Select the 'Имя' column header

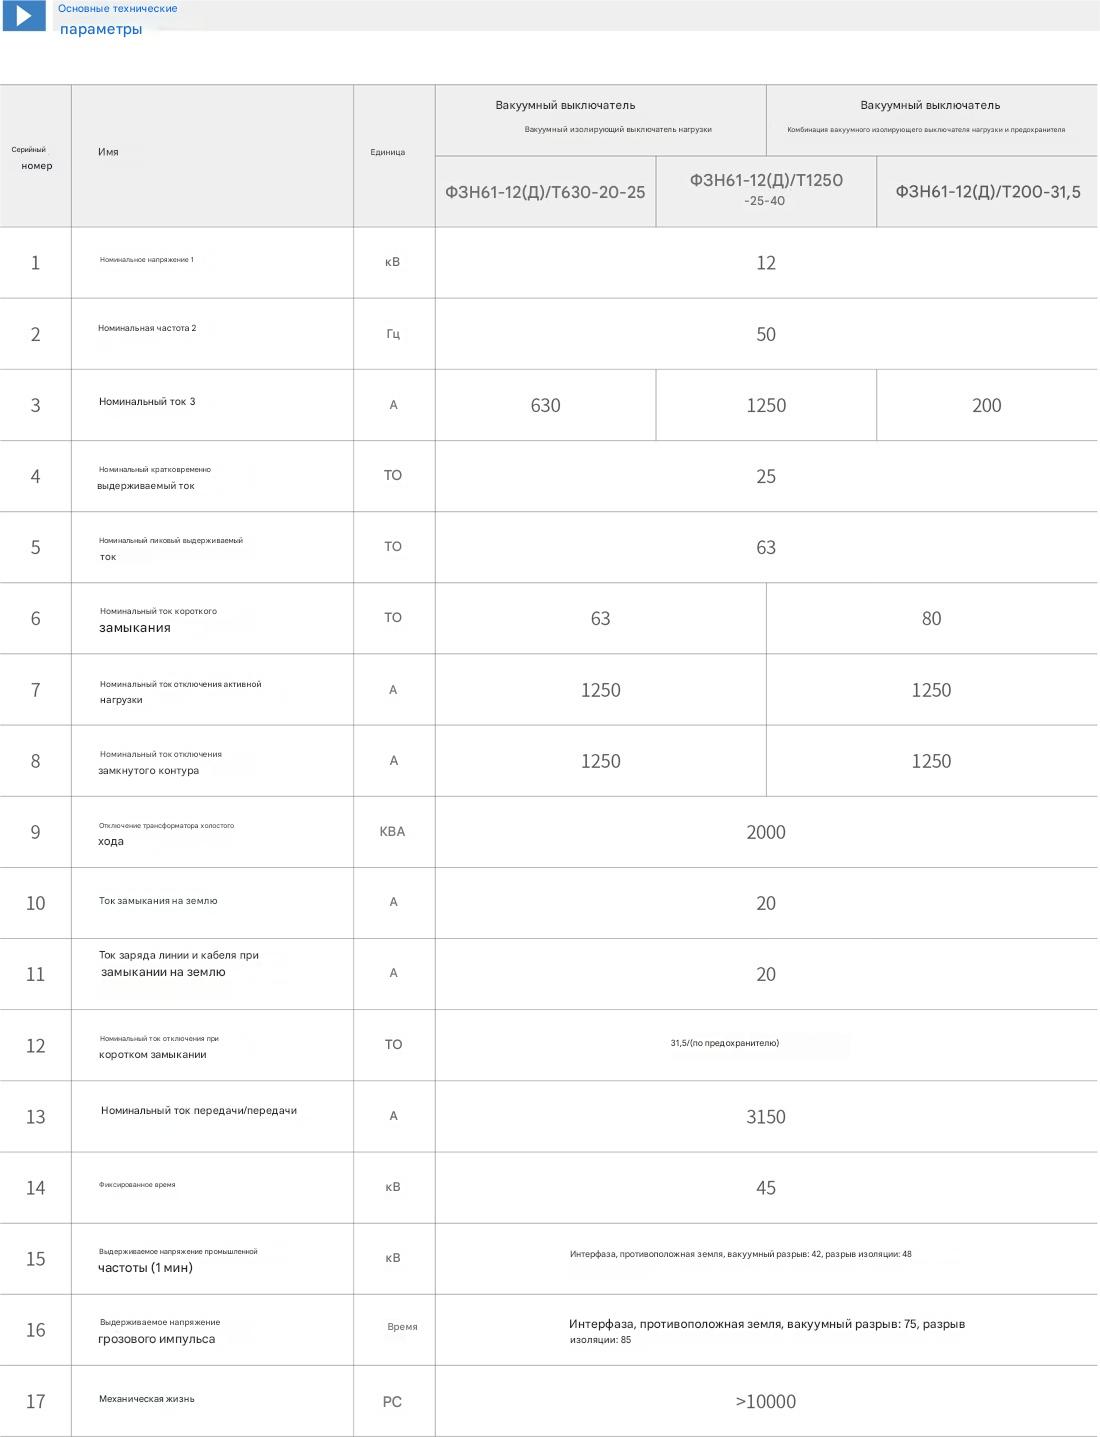108,152
